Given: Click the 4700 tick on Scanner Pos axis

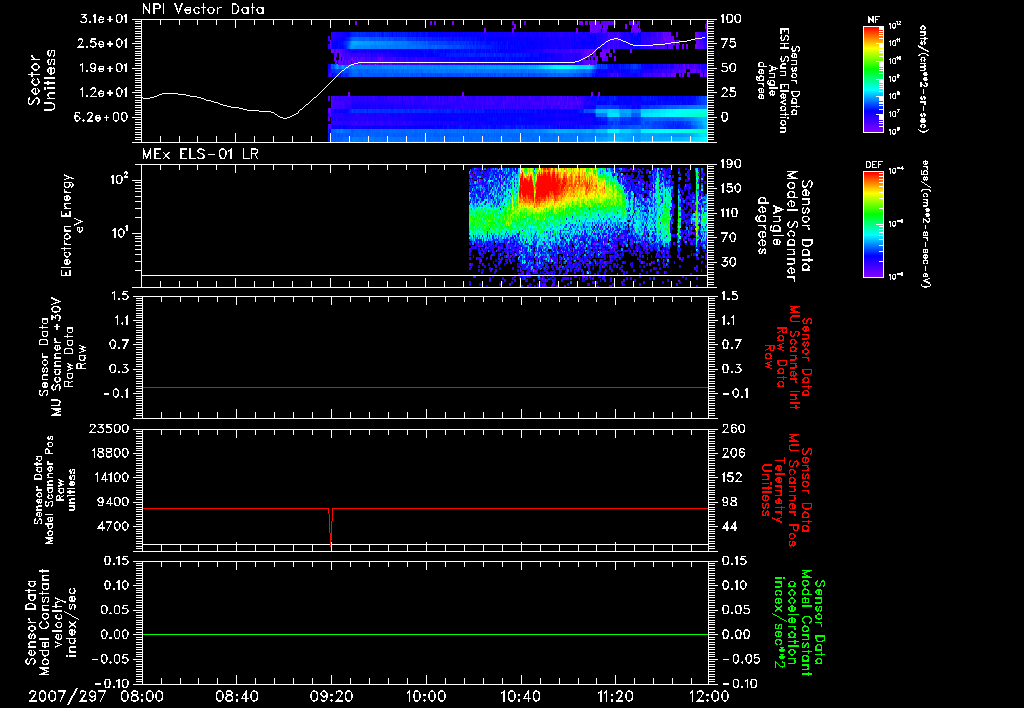Looking at the screenshot, I should point(112,526).
